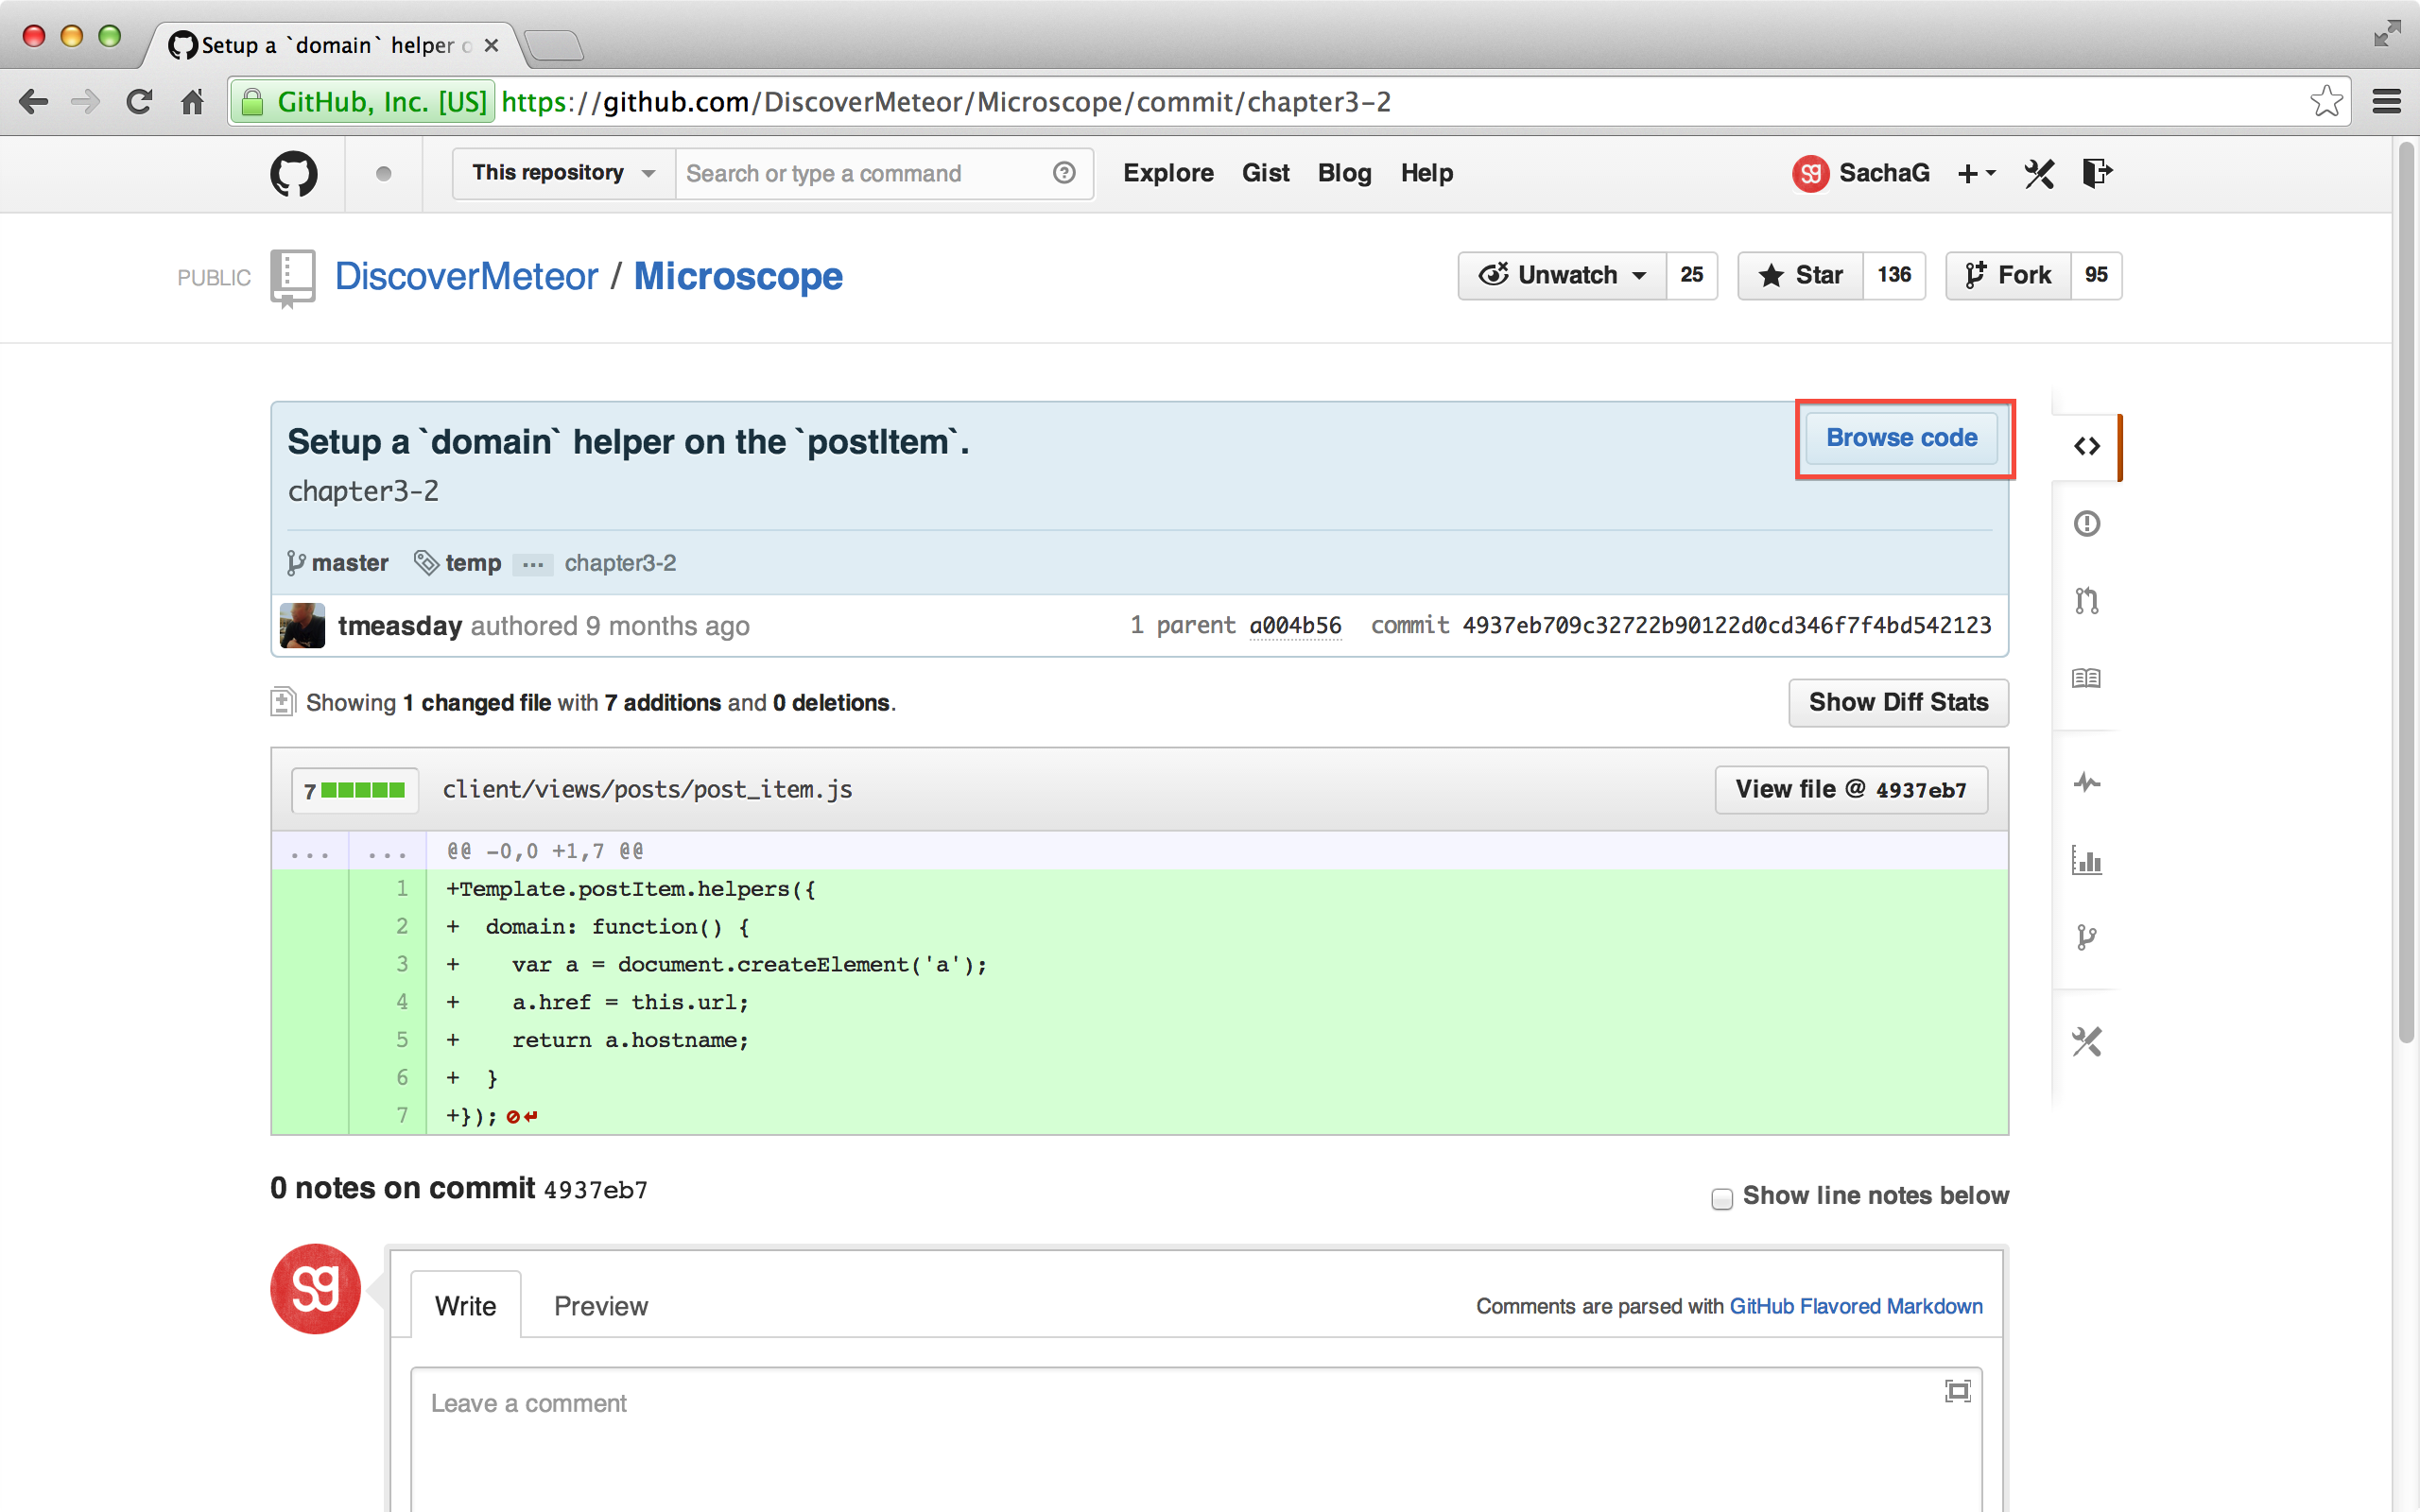Image resolution: width=2420 pixels, height=1512 pixels.
Task: Enable the Show line notes below checkbox
Action: tap(1721, 1198)
